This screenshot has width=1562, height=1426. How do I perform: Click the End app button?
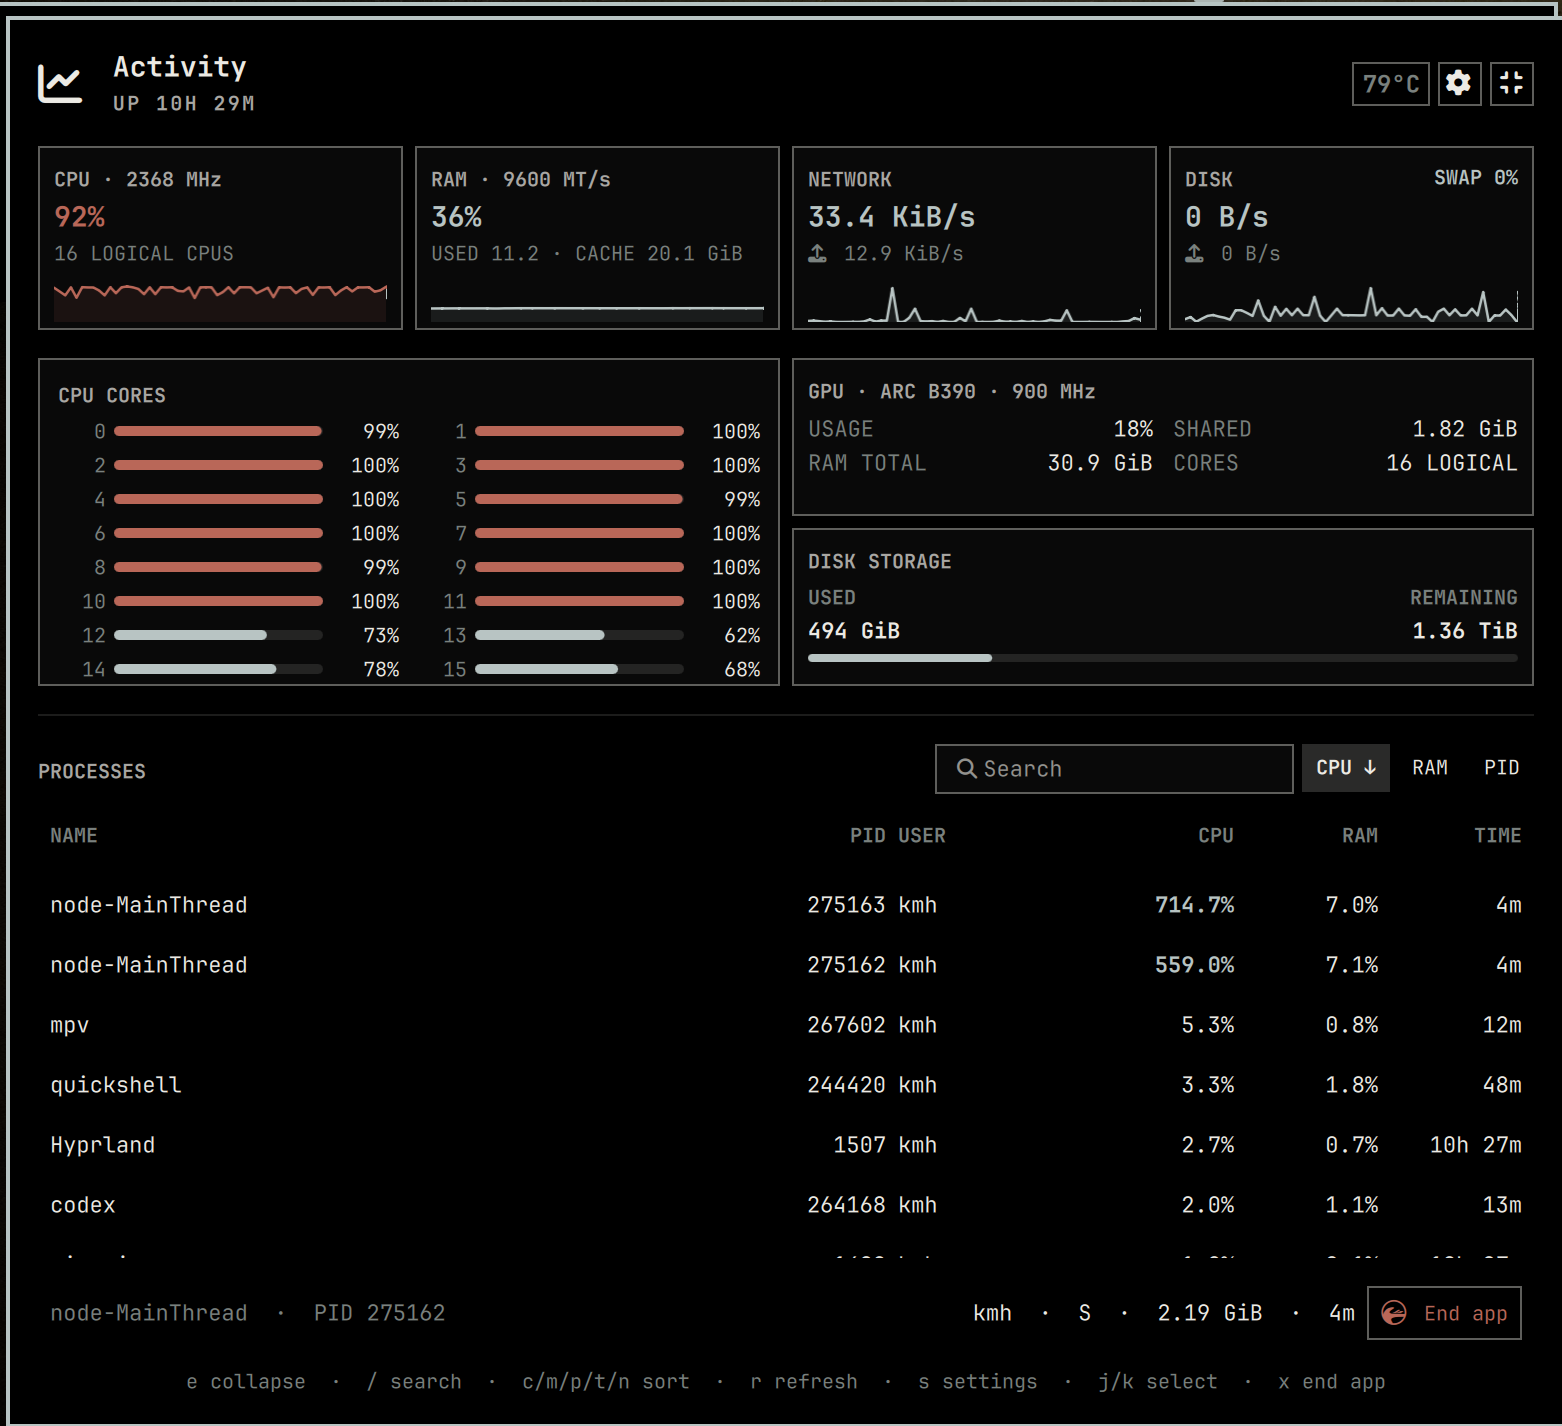(x=1444, y=1313)
